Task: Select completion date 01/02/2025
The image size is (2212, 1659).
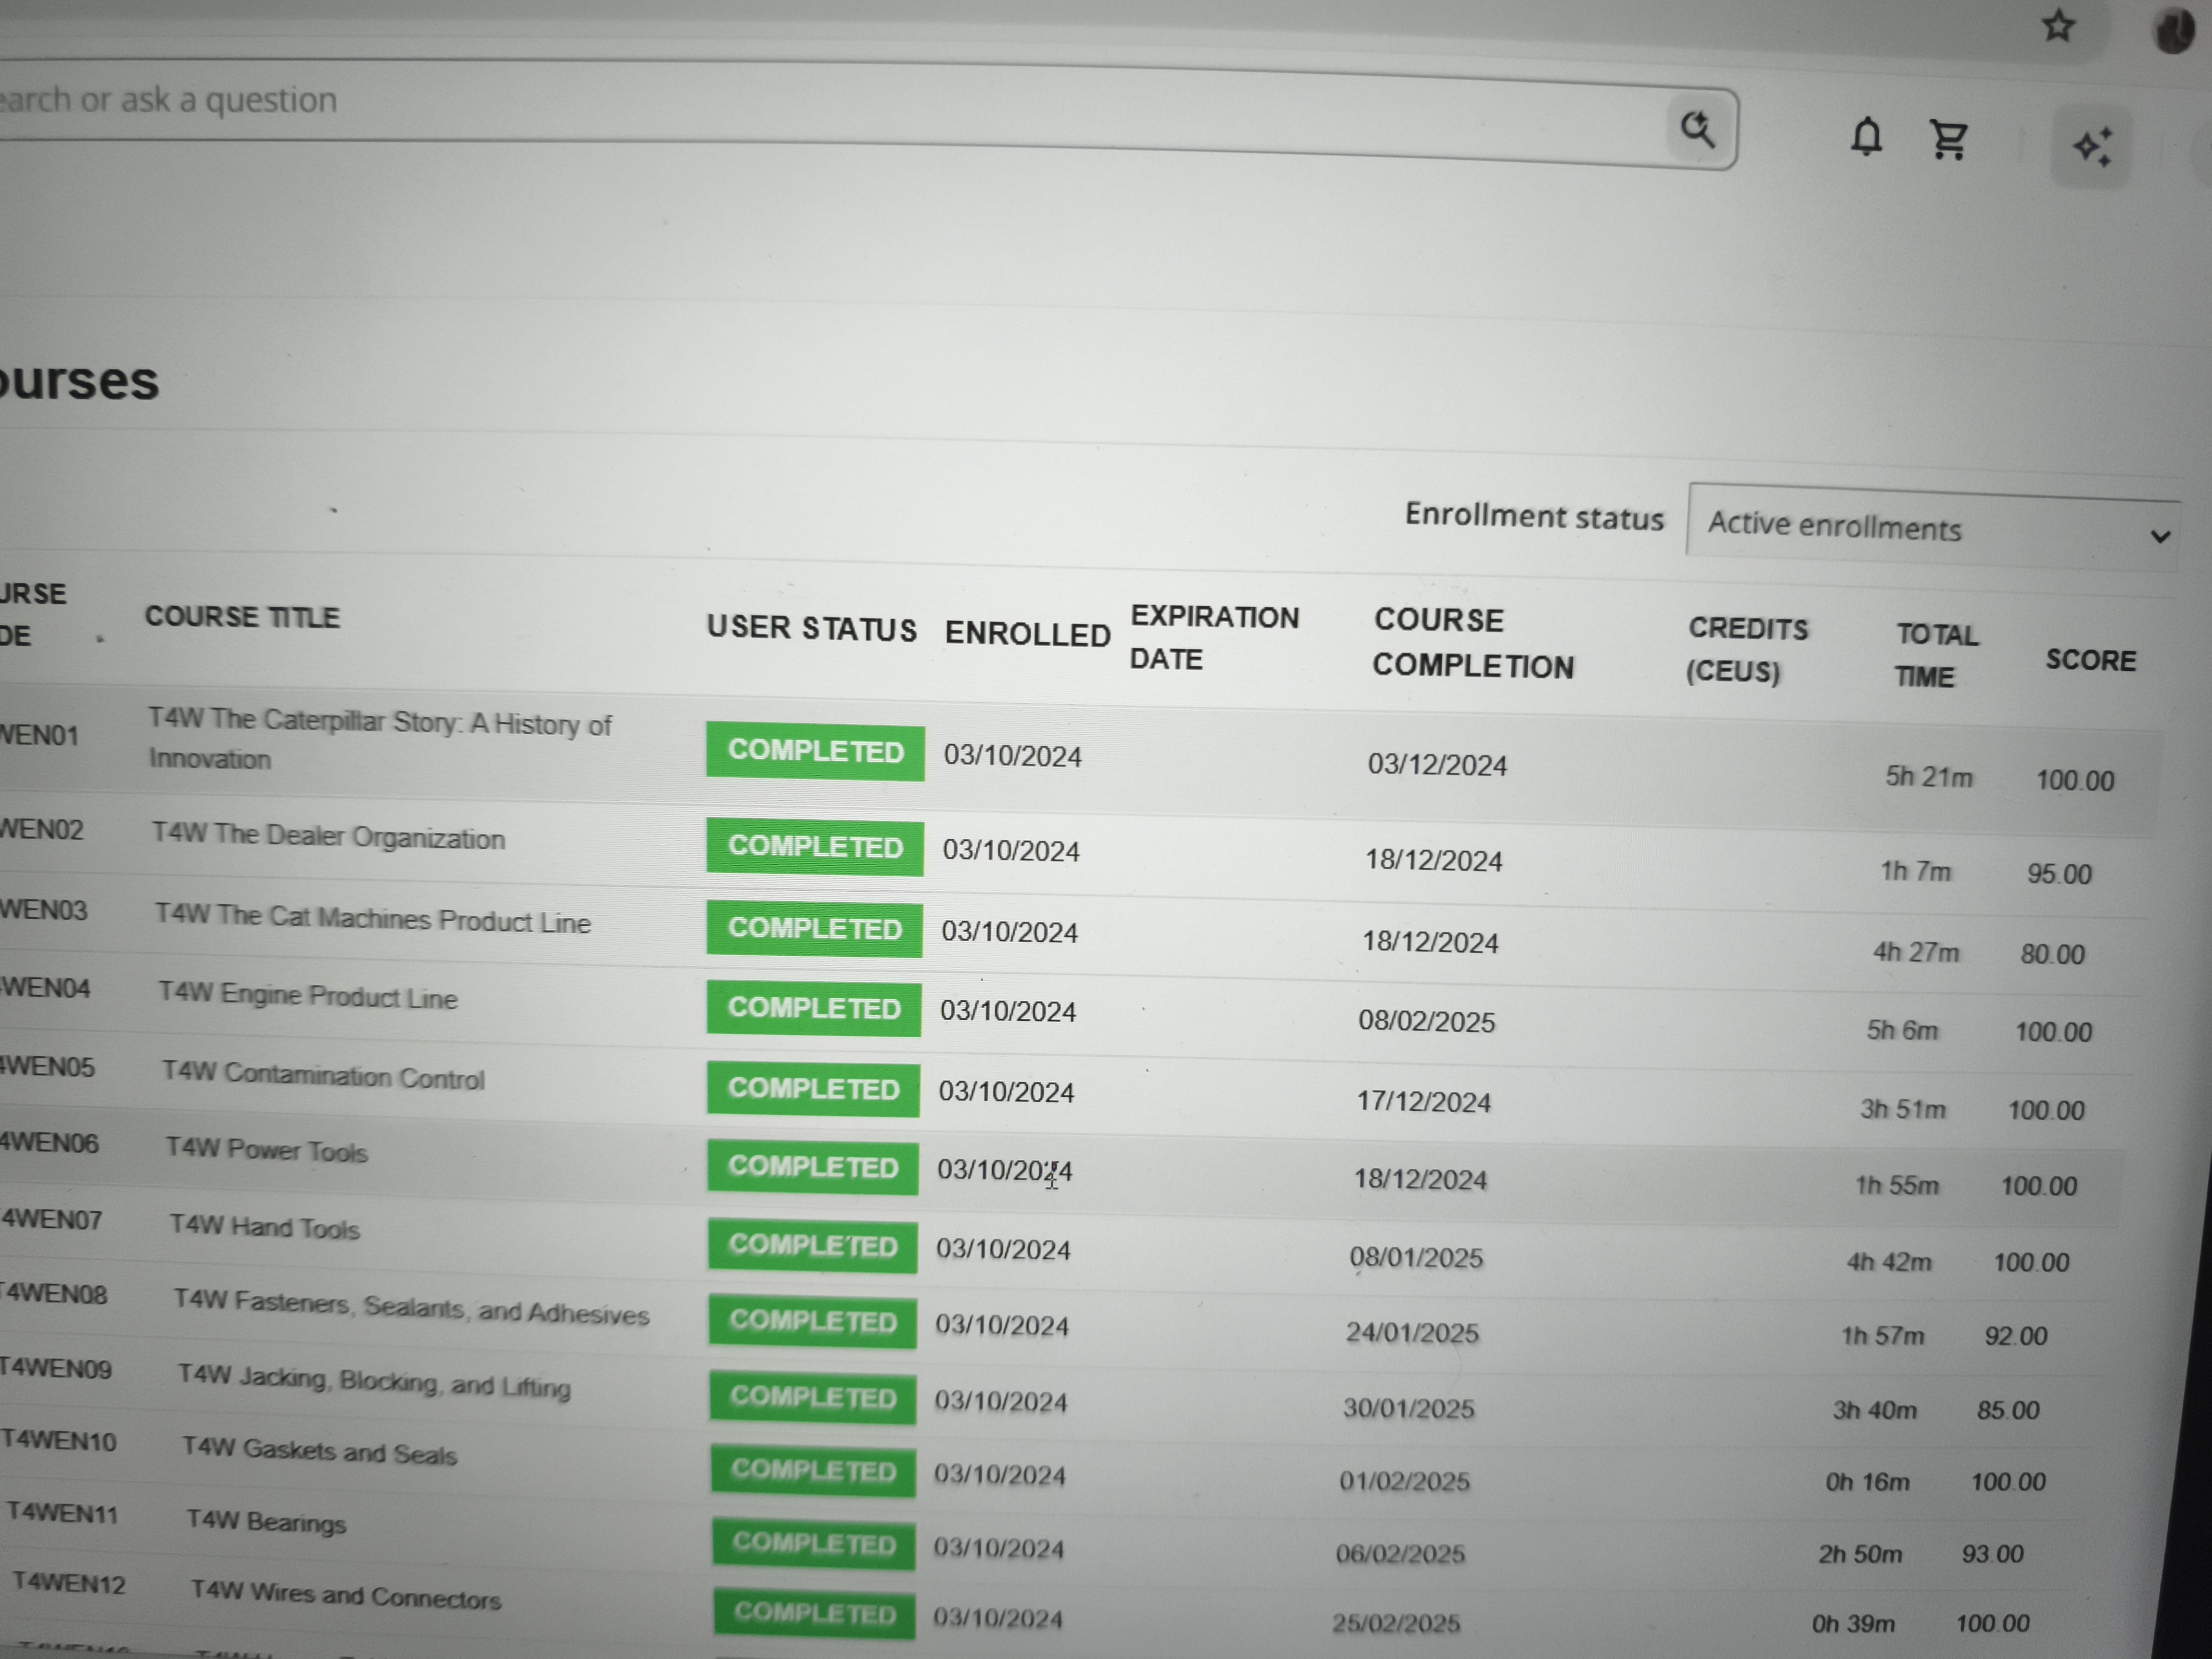Action: coord(1404,1481)
